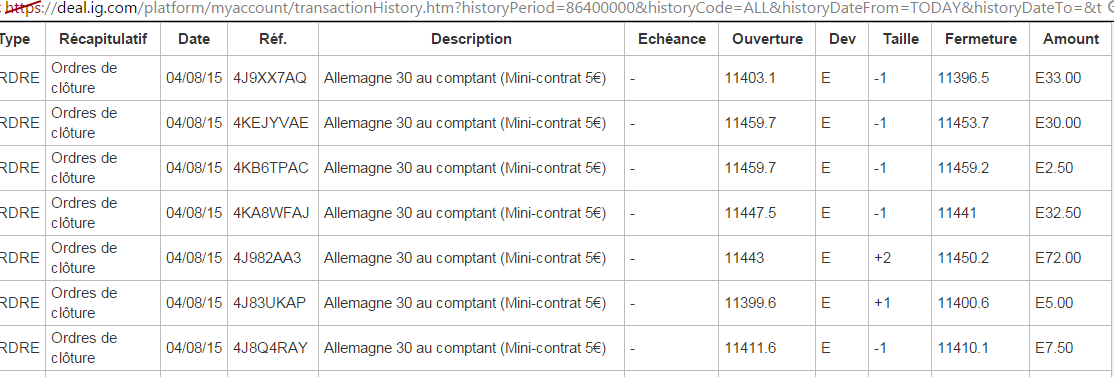This screenshot has height=377, width=1114.
Task: Click the Amount column header
Action: [x=1071, y=39]
